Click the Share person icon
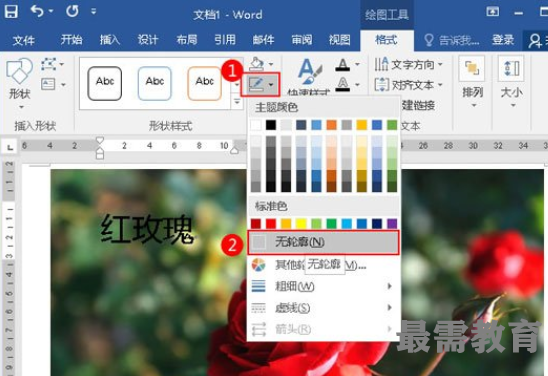The image size is (548, 376). pyautogui.click(x=535, y=41)
